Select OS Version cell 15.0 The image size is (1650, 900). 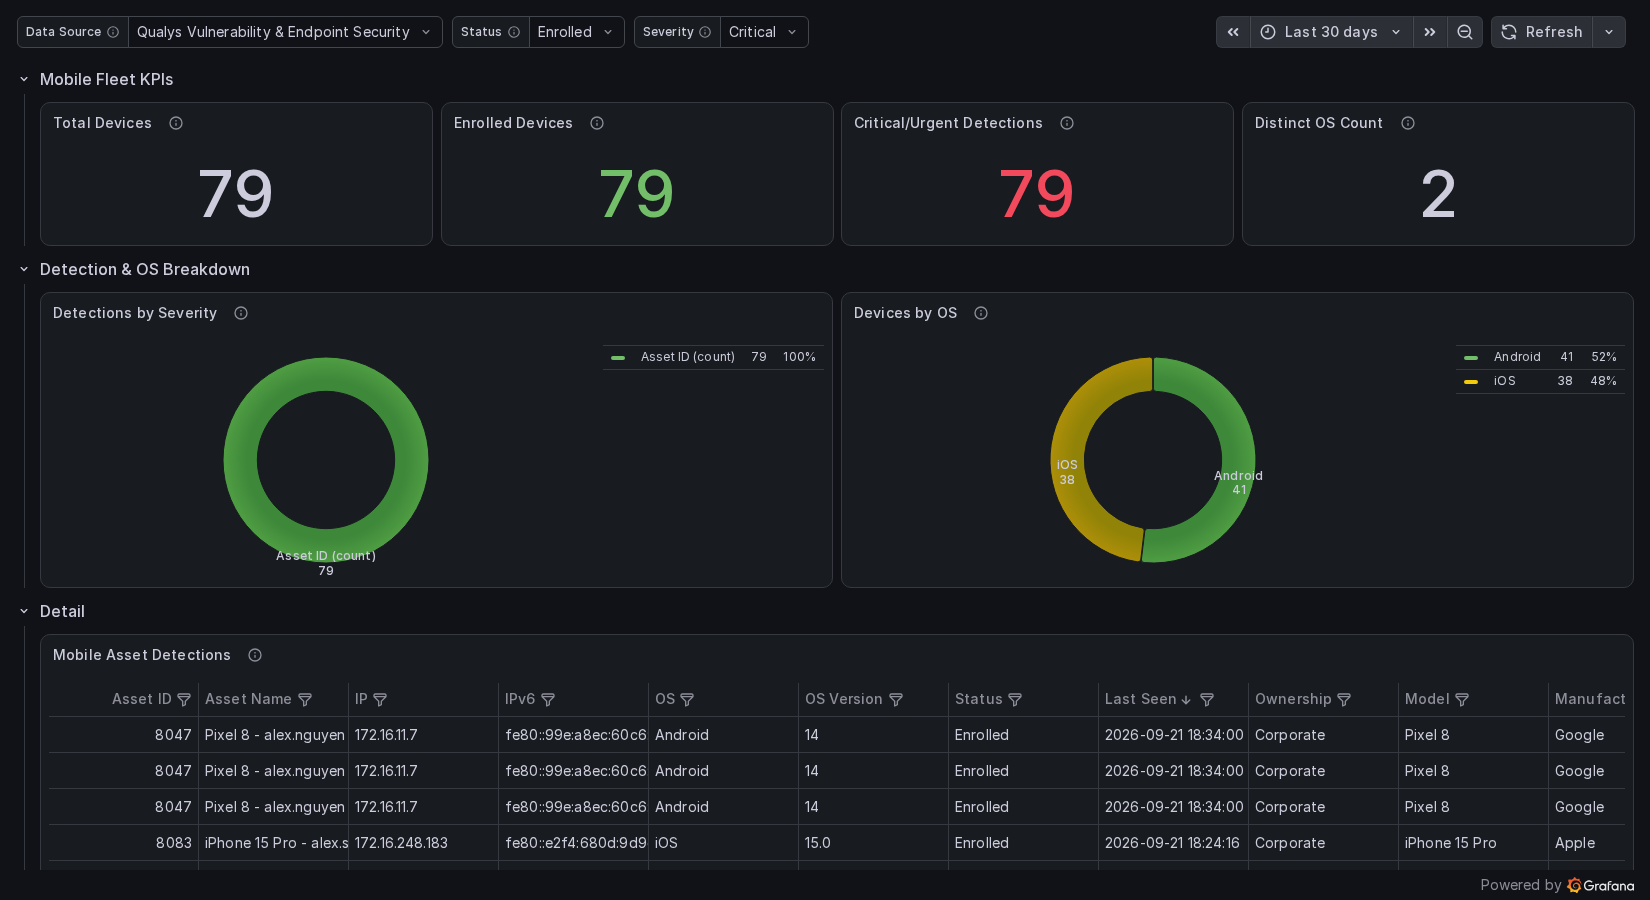(x=873, y=843)
